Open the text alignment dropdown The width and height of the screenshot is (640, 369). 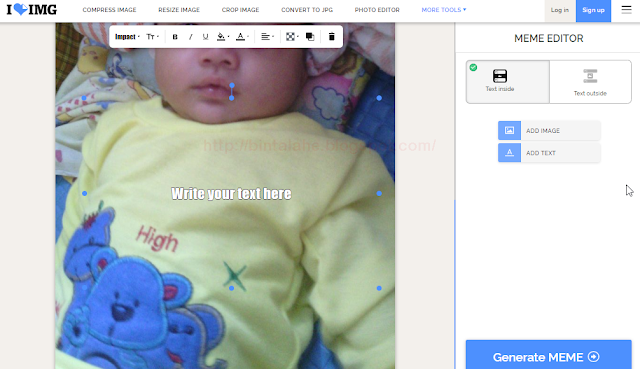pyautogui.click(x=267, y=37)
